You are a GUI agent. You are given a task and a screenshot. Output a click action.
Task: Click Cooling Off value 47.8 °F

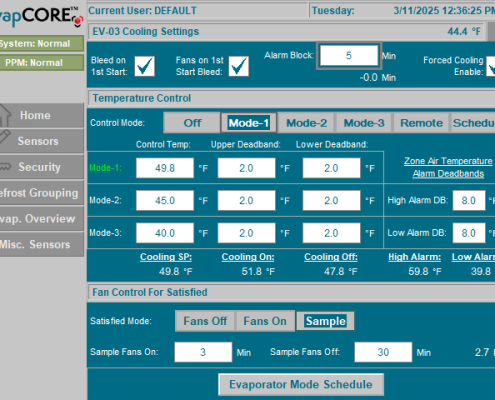(340, 271)
